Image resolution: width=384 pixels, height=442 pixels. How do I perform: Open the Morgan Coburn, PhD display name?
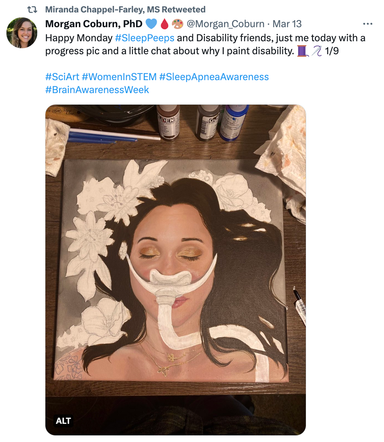pyautogui.click(x=94, y=24)
